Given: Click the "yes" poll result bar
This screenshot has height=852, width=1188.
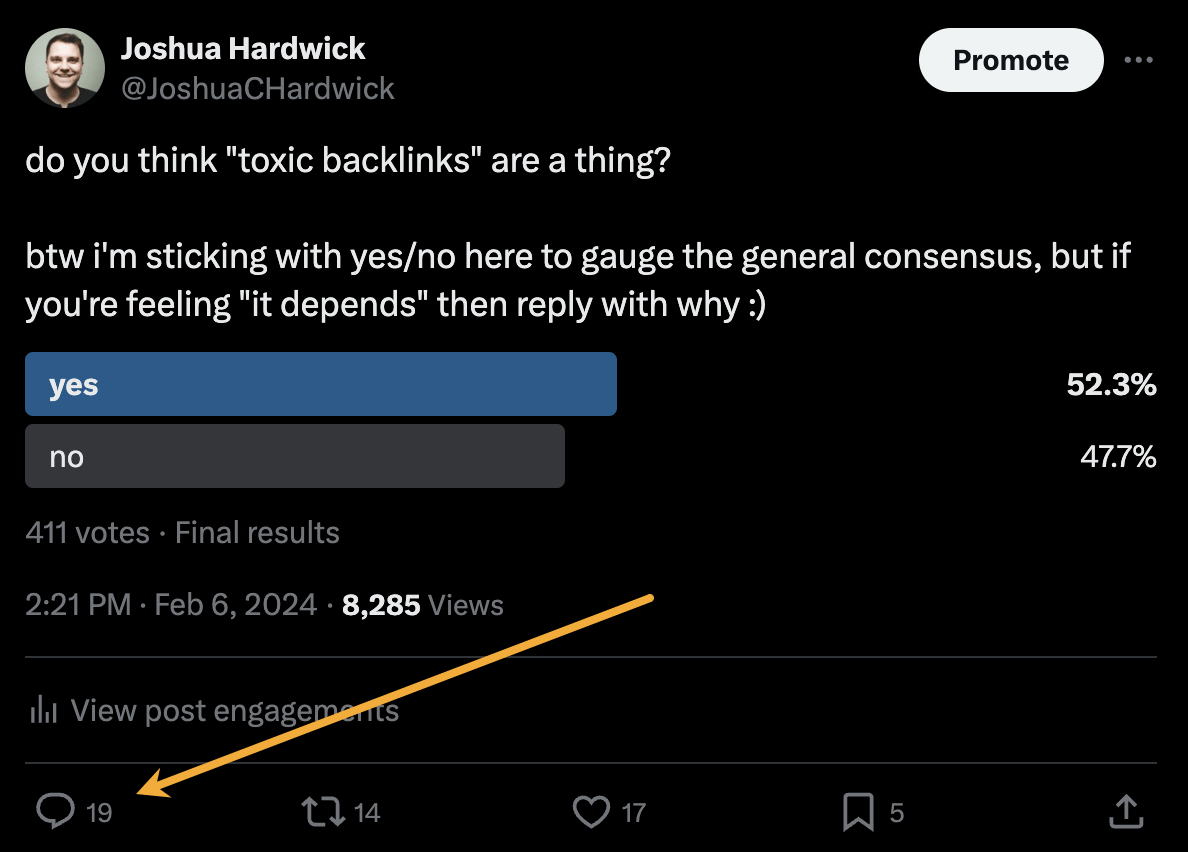Looking at the screenshot, I should click(x=320, y=384).
